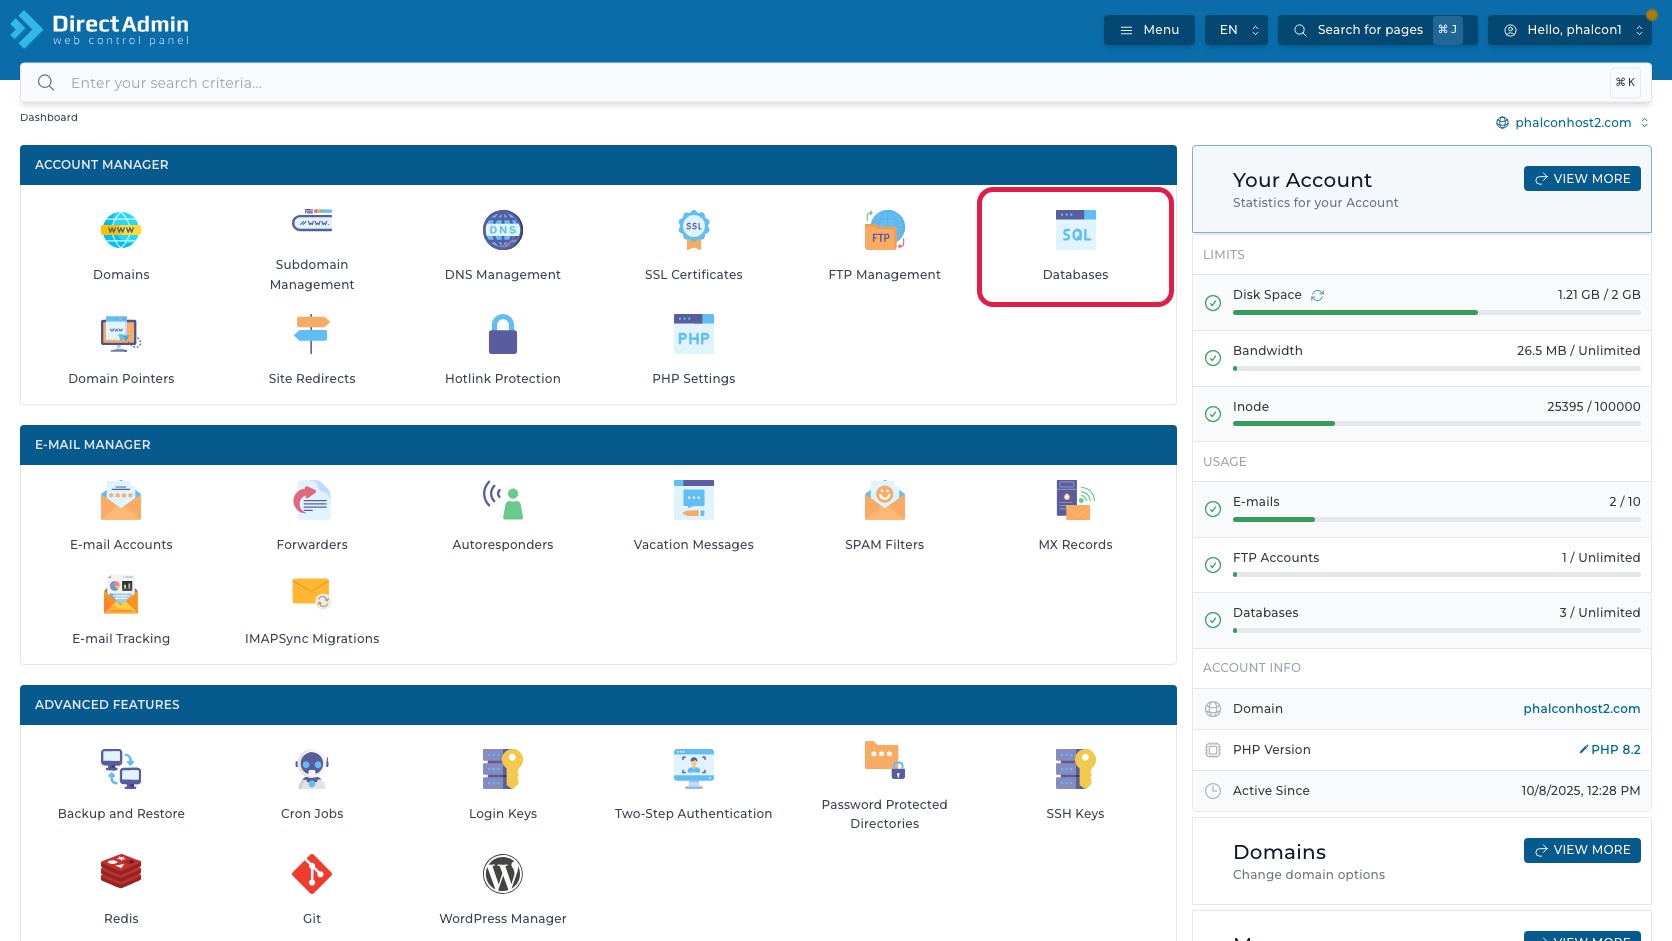Viewport: 1672px width, 941px height.
Task: Refresh Disk Space usage icon
Action: pyautogui.click(x=1318, y=295)
